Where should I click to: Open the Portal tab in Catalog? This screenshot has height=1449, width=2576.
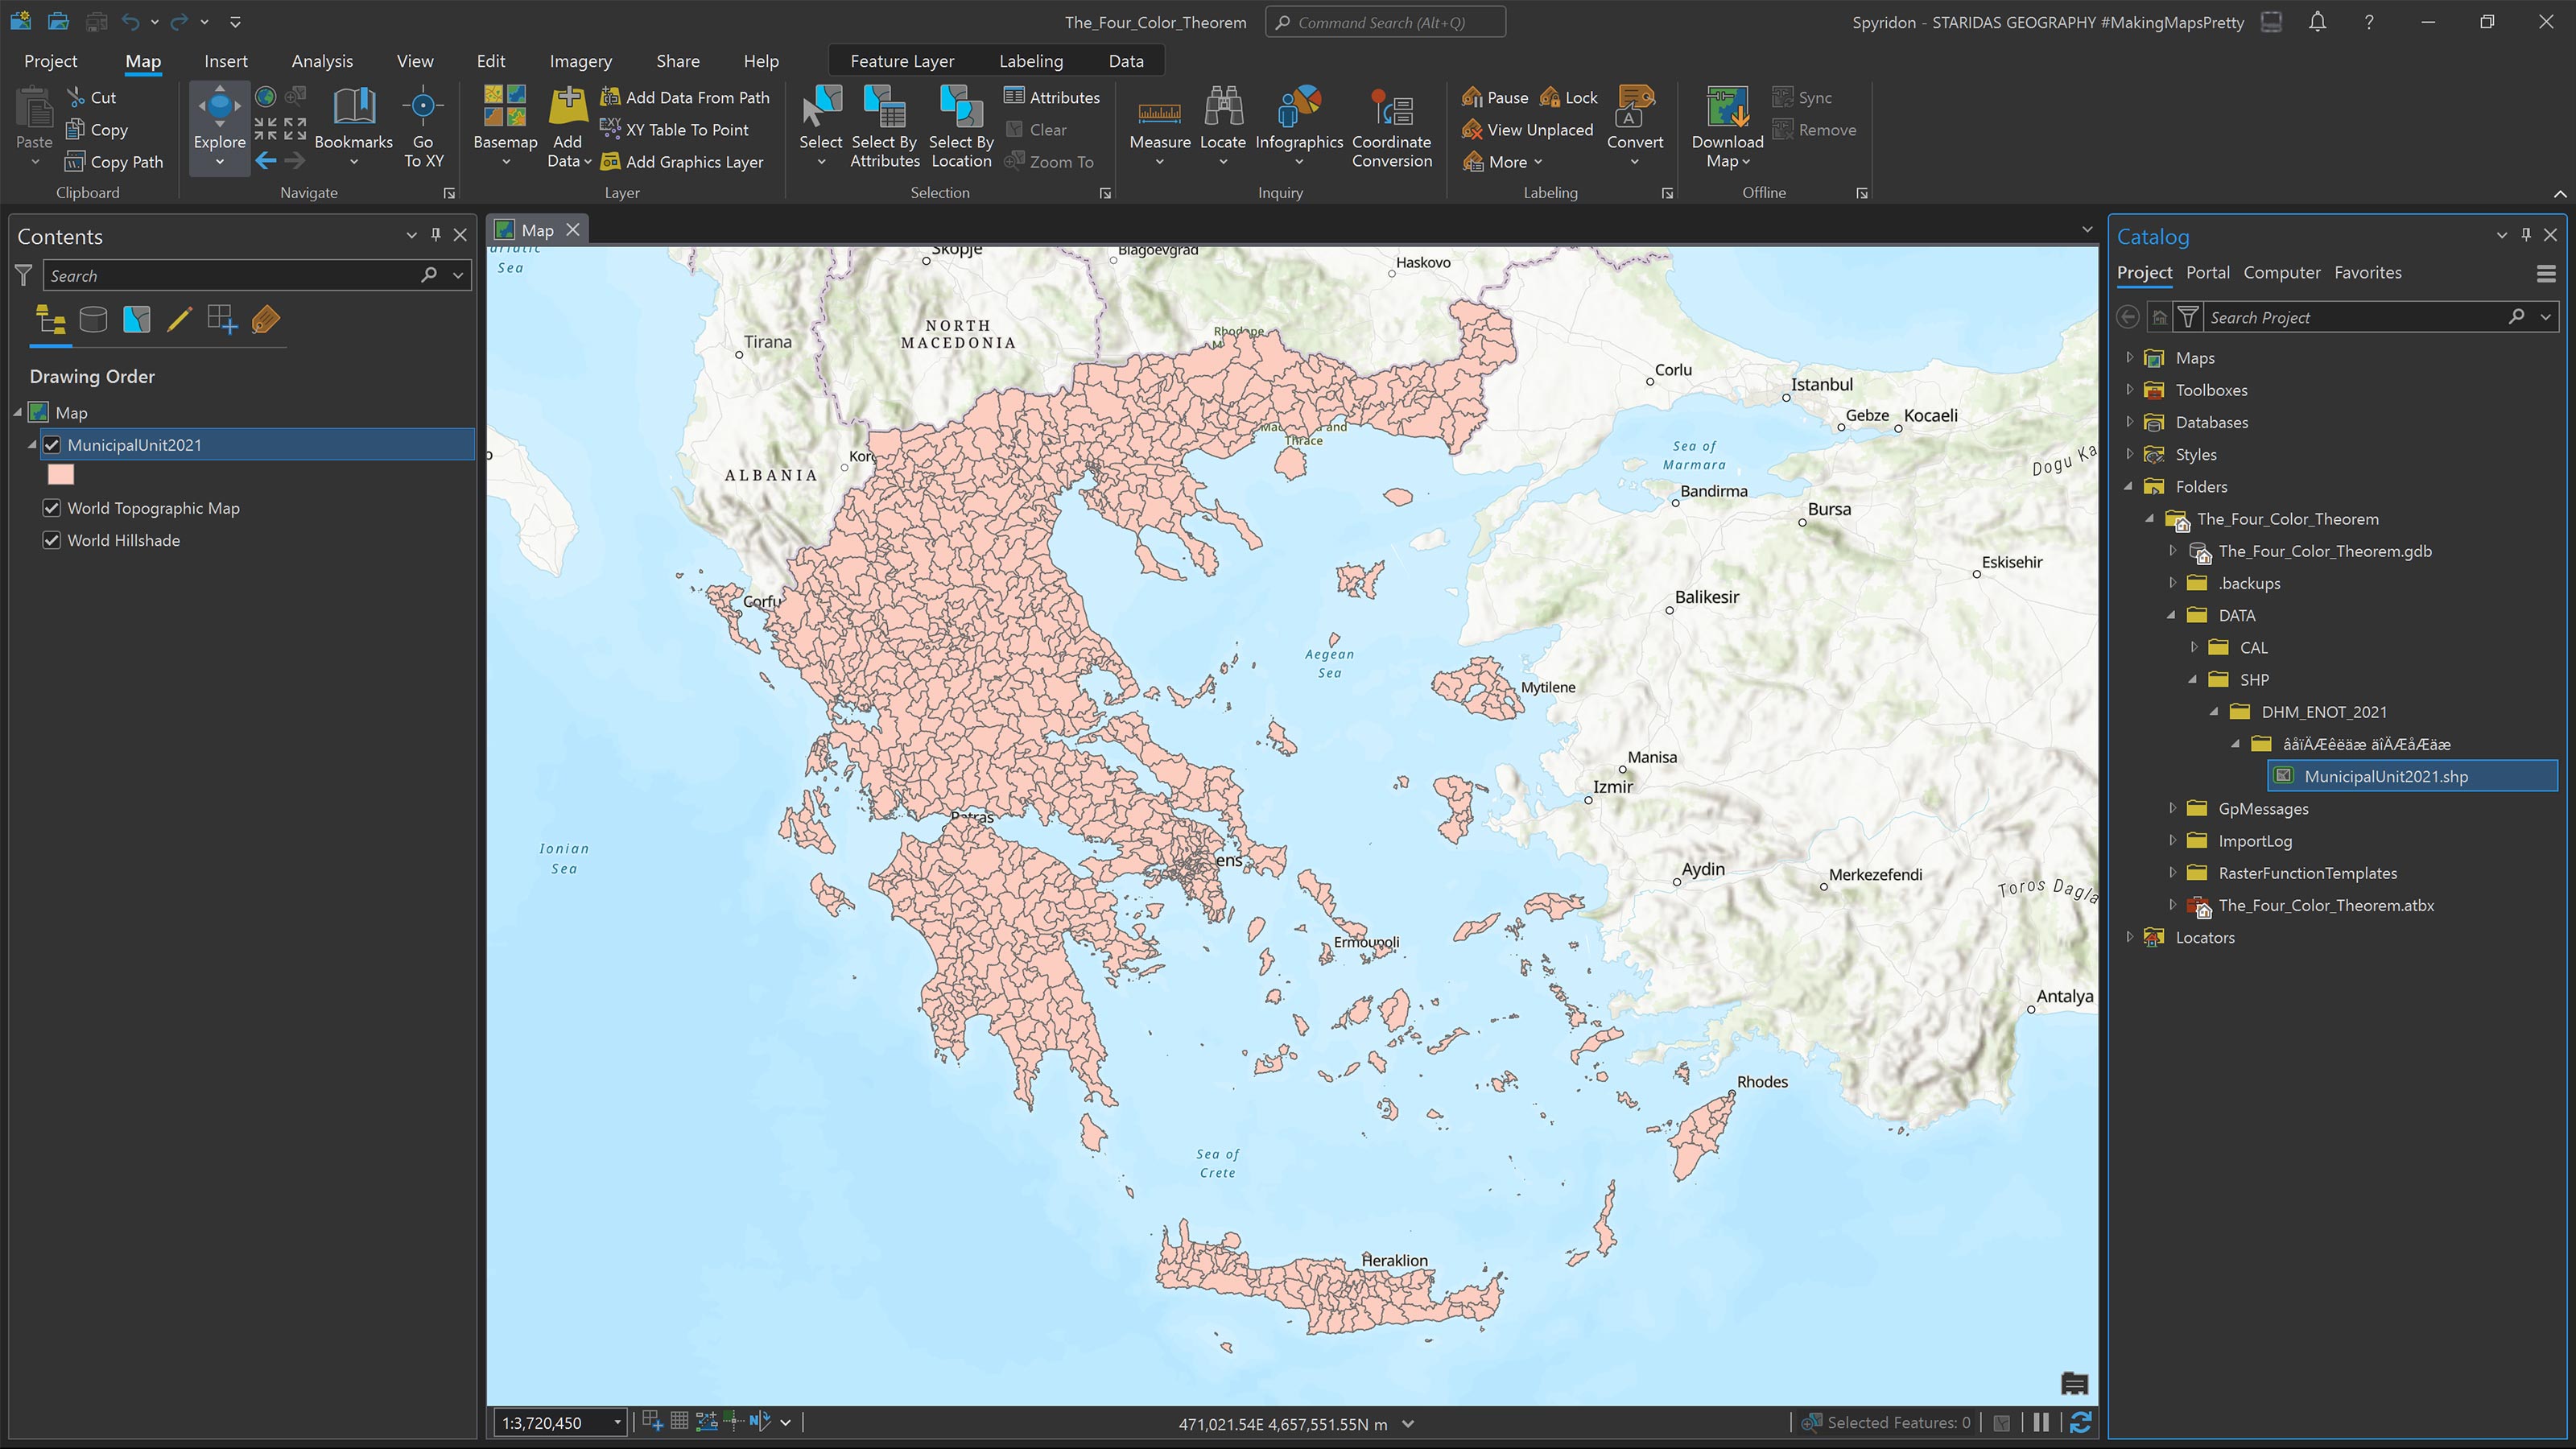click(2208, 272)
